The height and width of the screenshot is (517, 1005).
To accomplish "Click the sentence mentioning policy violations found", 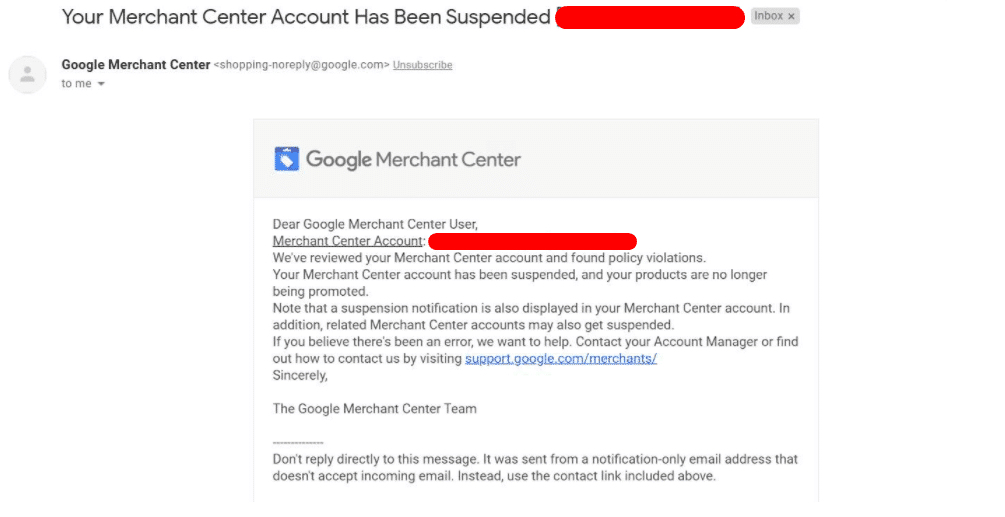I will pos(489,258).
